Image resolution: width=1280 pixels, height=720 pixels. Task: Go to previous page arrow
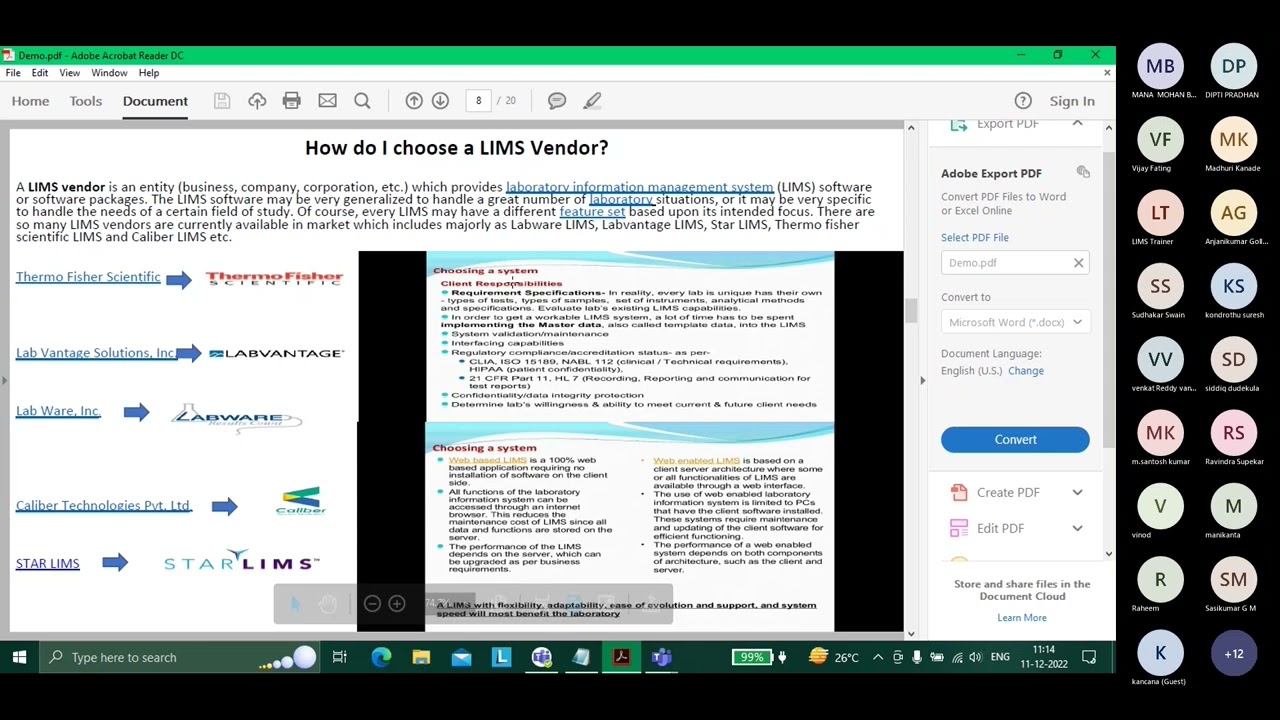(414, 101)
